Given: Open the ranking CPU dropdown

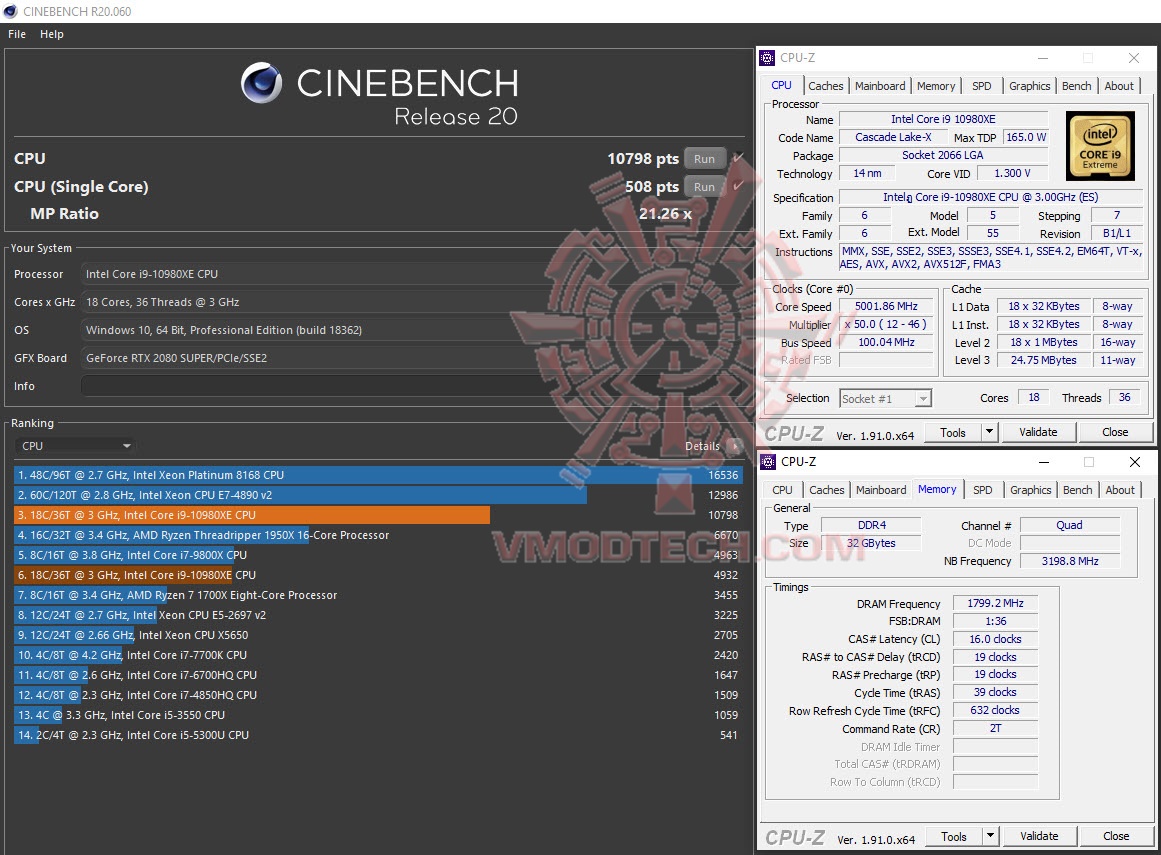Looking at the screenshot, I should click(x=75, y=446).
